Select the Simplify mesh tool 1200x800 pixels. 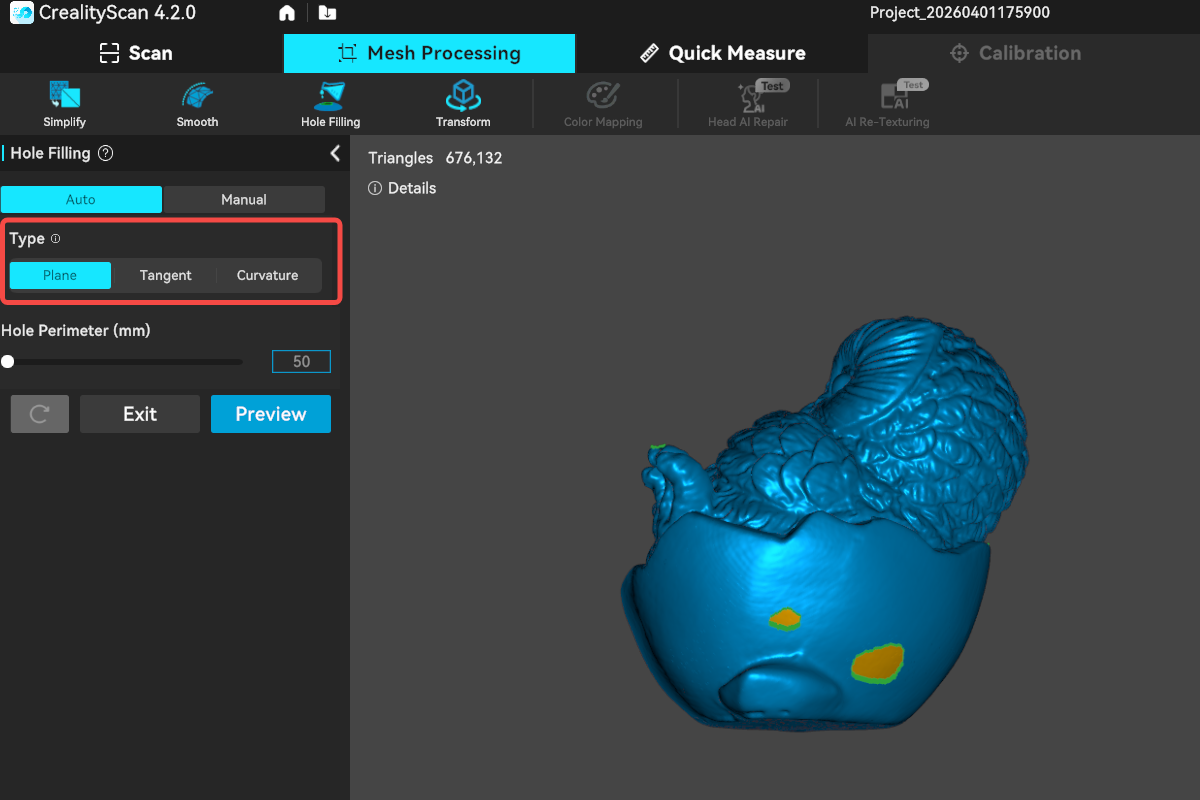64,104
